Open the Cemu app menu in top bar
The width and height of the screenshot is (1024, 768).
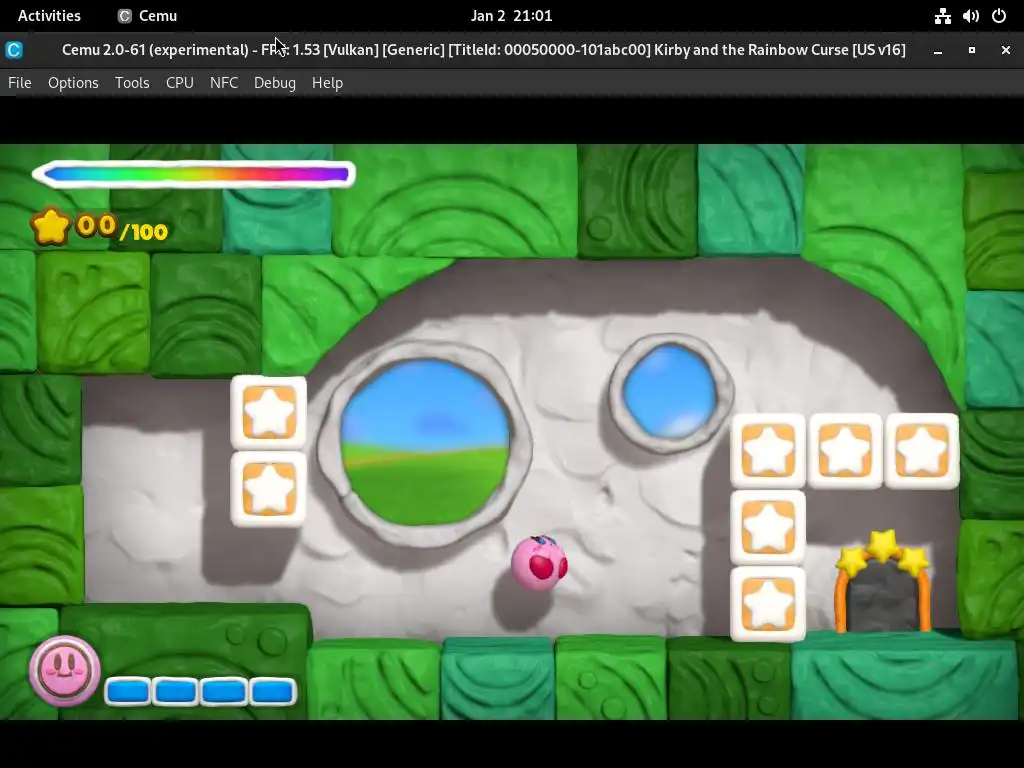click(x=148, y=16)
